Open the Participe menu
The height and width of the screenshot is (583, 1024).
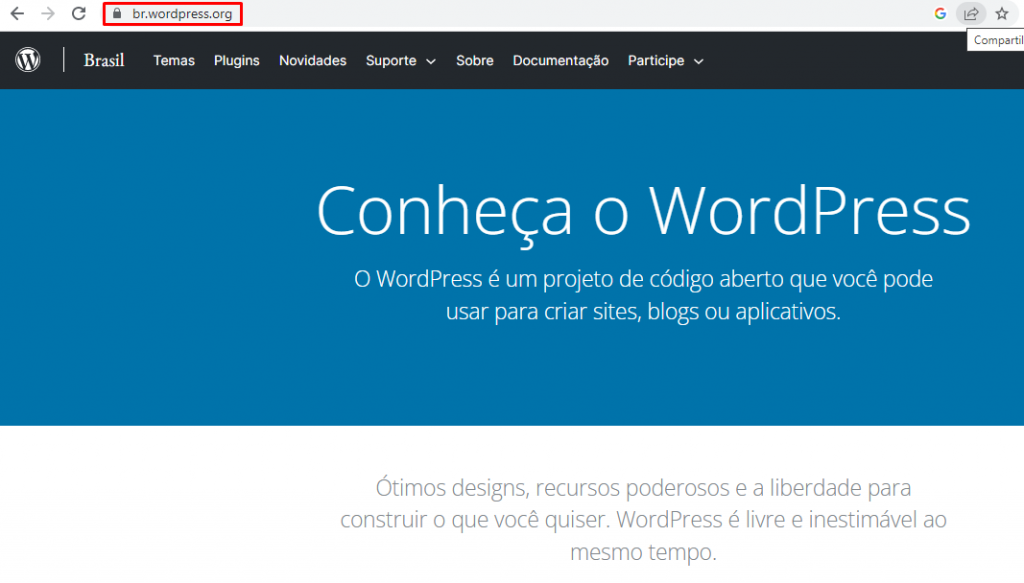[656, 61]
